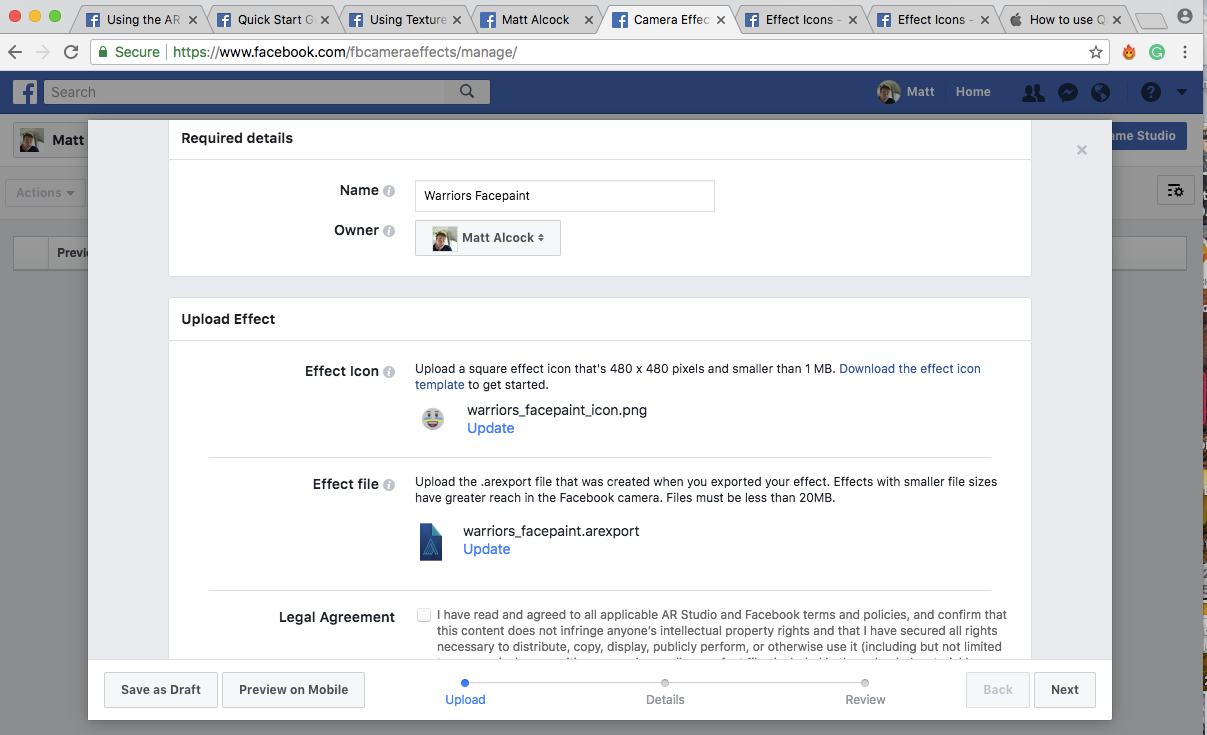Click the browser address bar
1207x735 pixels.
(x=600, y=52)
